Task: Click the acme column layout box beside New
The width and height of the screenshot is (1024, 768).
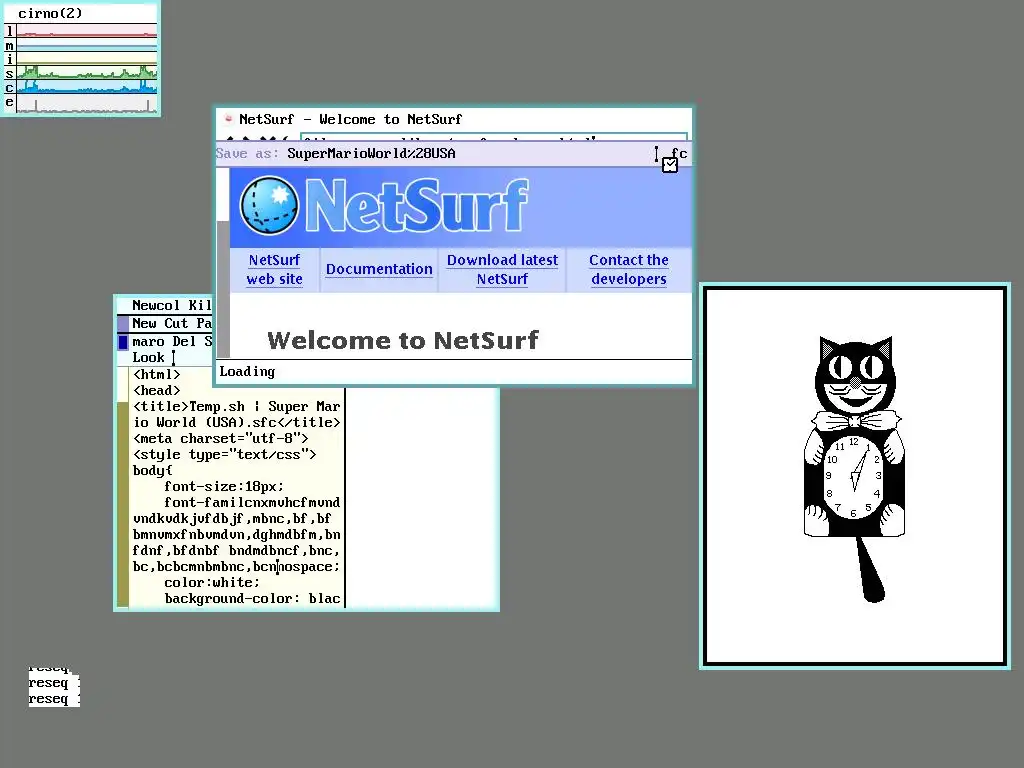Action: (x=123, y=323)
